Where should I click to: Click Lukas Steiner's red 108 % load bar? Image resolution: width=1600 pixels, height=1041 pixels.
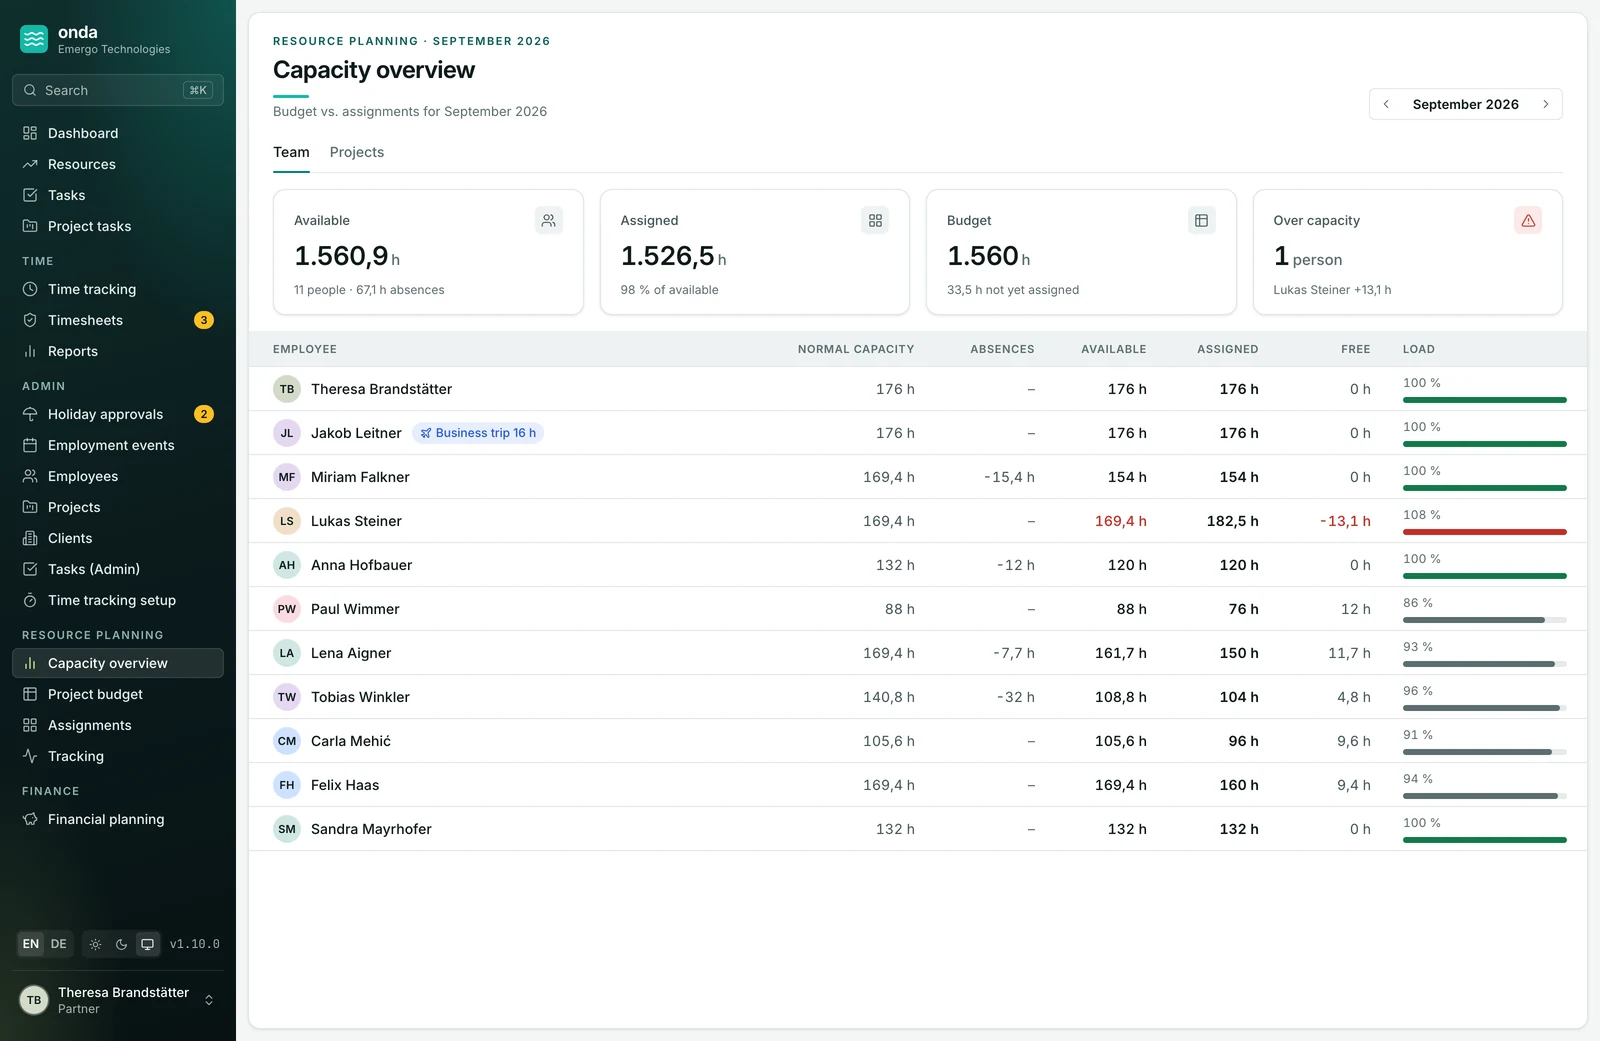[x=1484, y=532]
